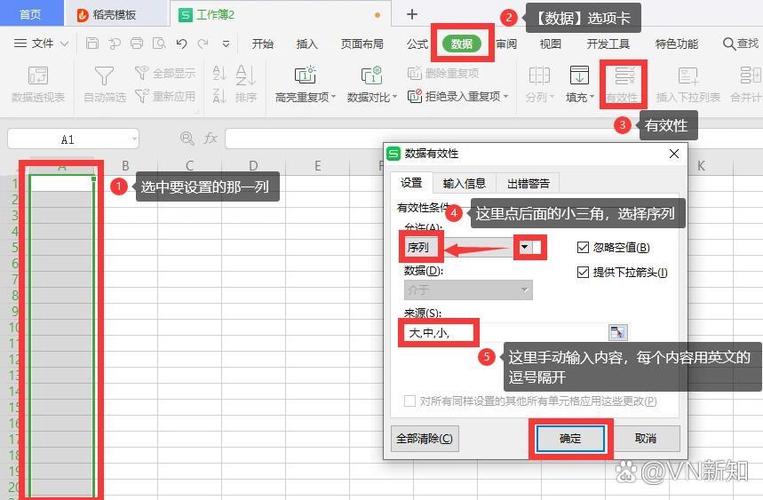Enable 自动筛选 auto filter
The height and width of the screenshot is (500, 763).
pos(105,84)
